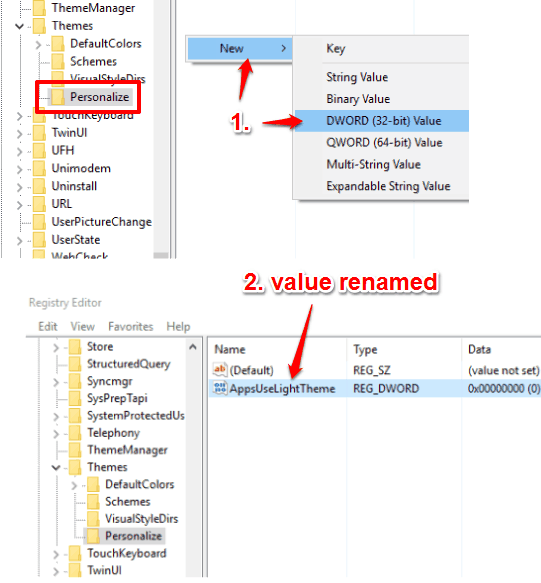The height and width of the screenshot is (583, 541).
Task: Click the Type column header
Action: pyautogui.click(x=365, y=350)
